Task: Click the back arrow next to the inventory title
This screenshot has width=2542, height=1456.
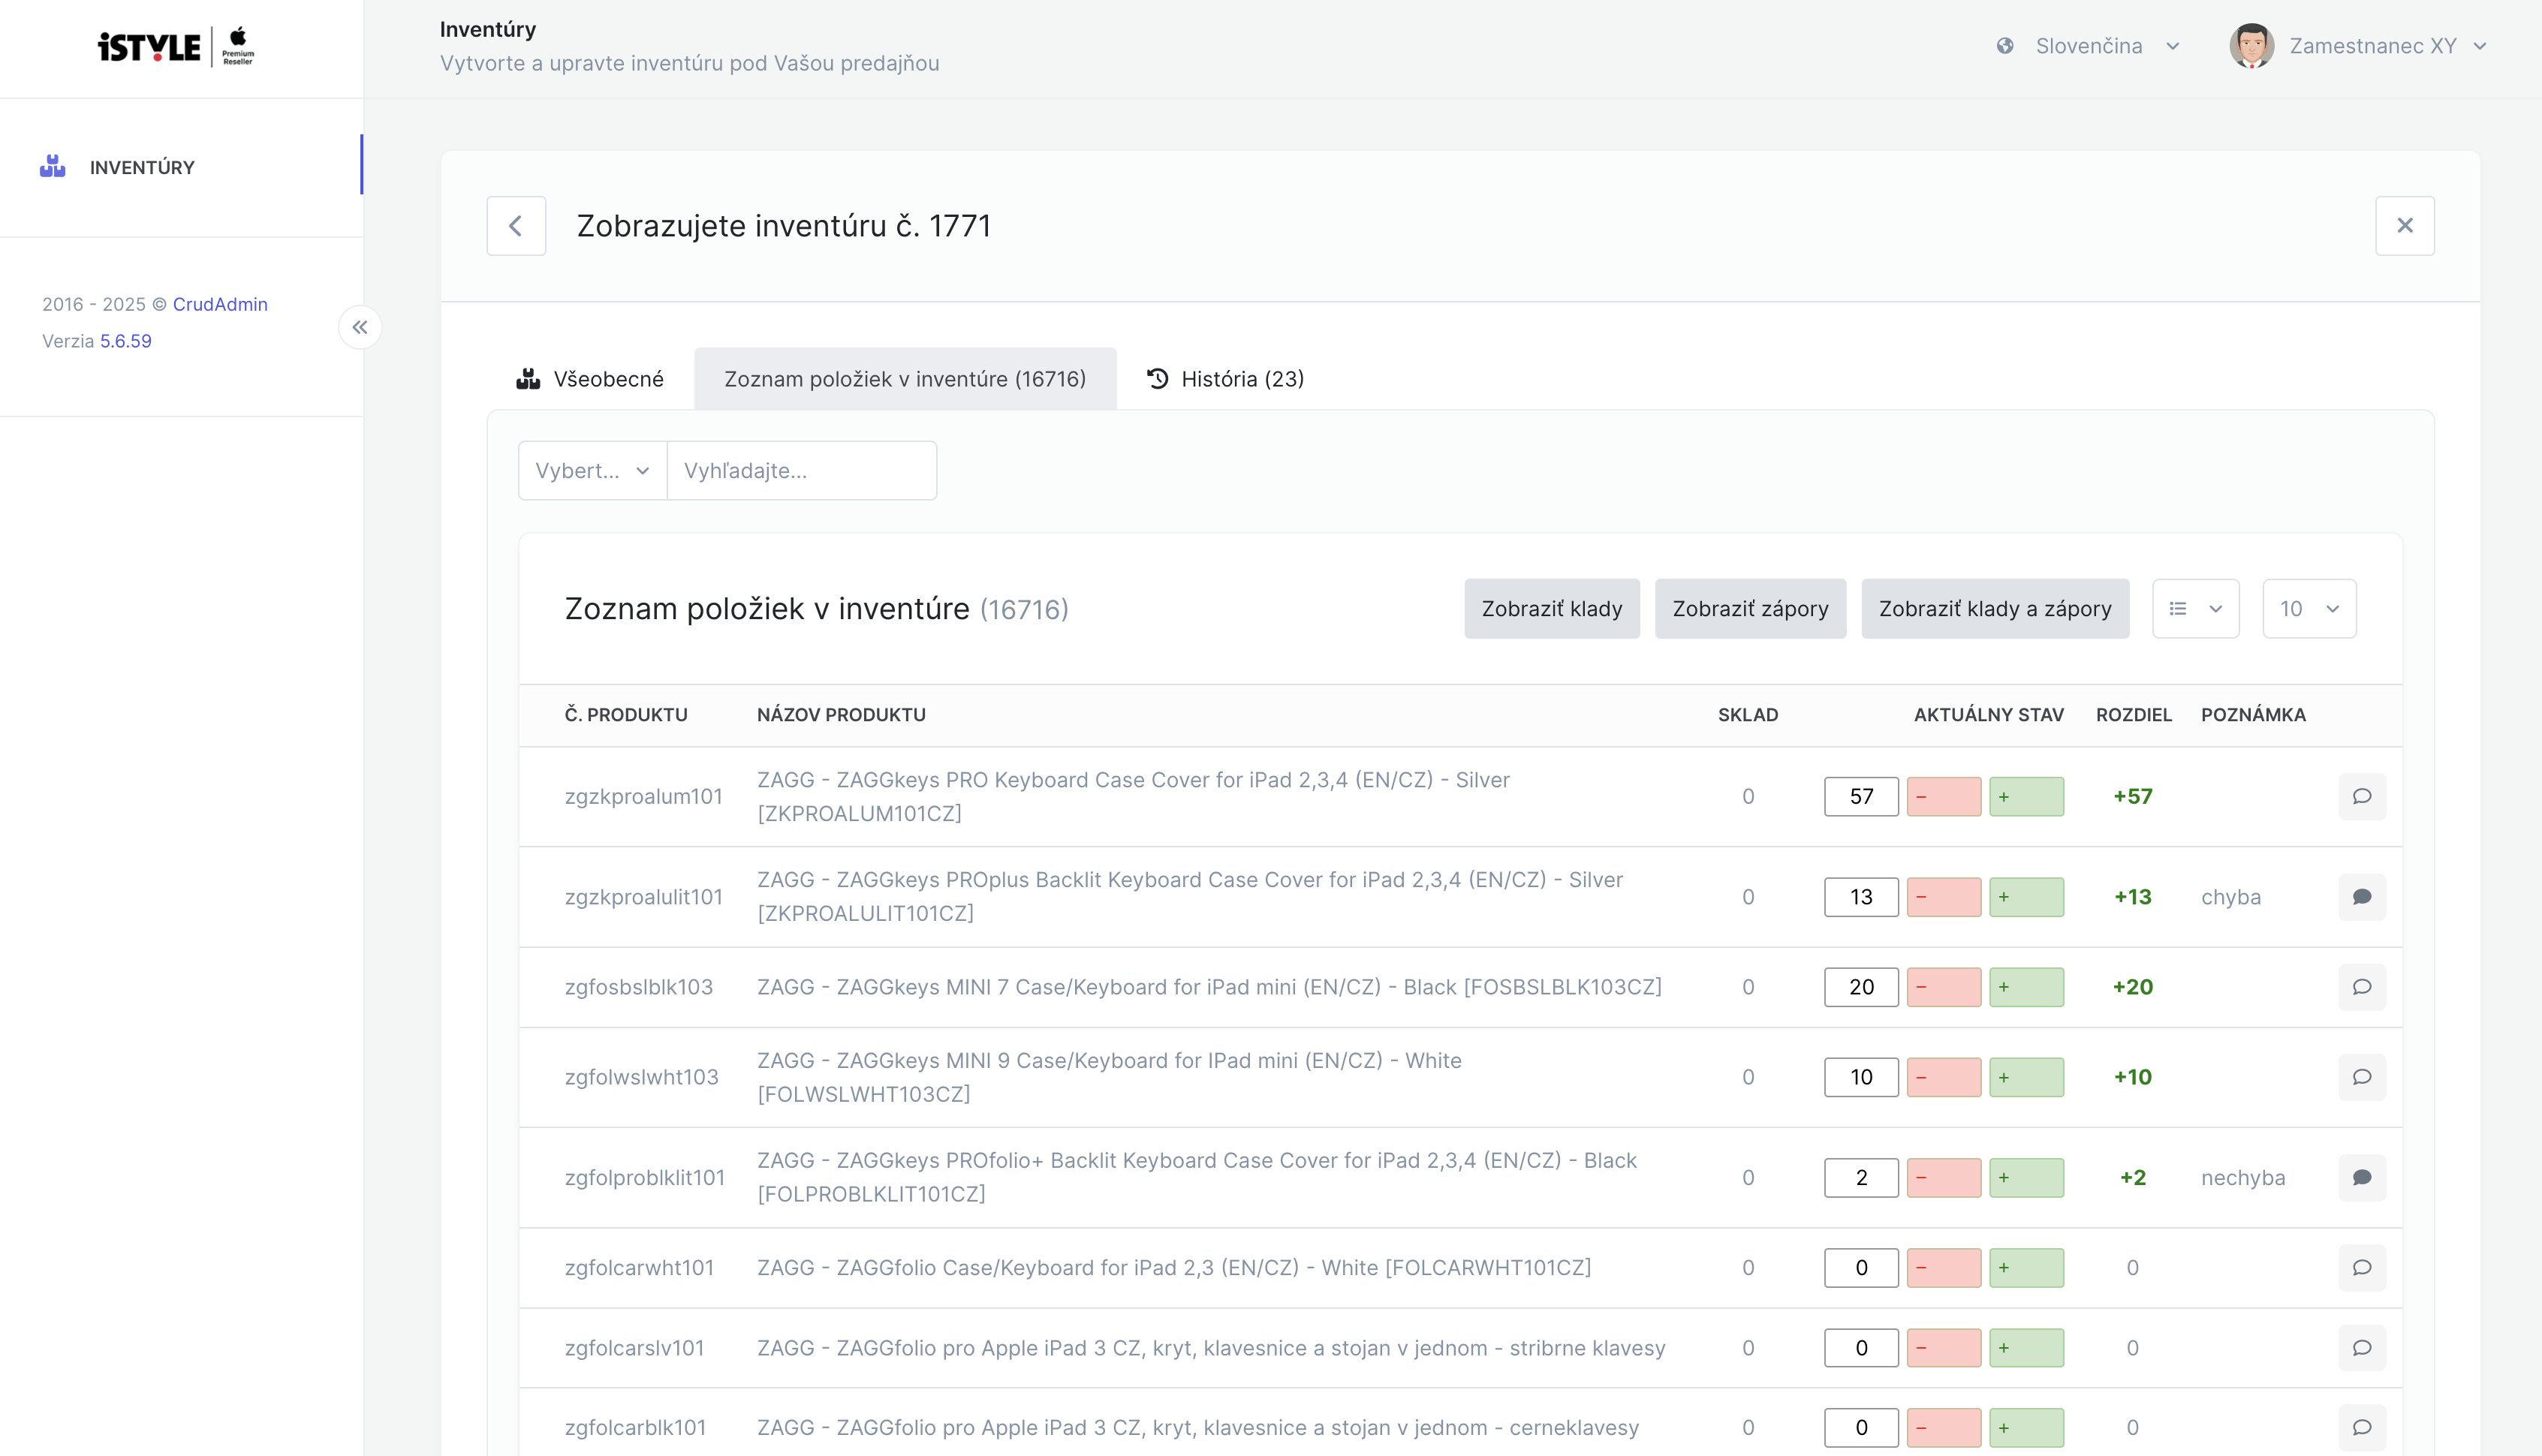Action: coord(515,226)
